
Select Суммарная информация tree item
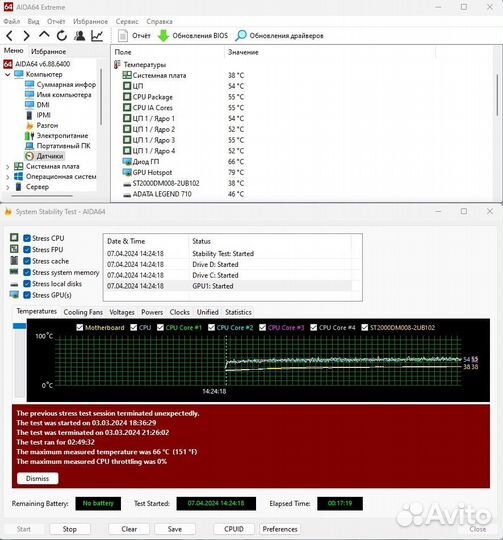[61, 84]
